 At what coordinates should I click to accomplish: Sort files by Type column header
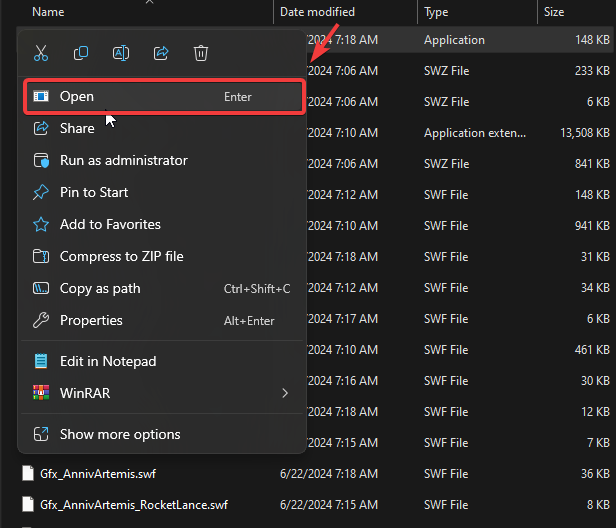tap(436, 12)
